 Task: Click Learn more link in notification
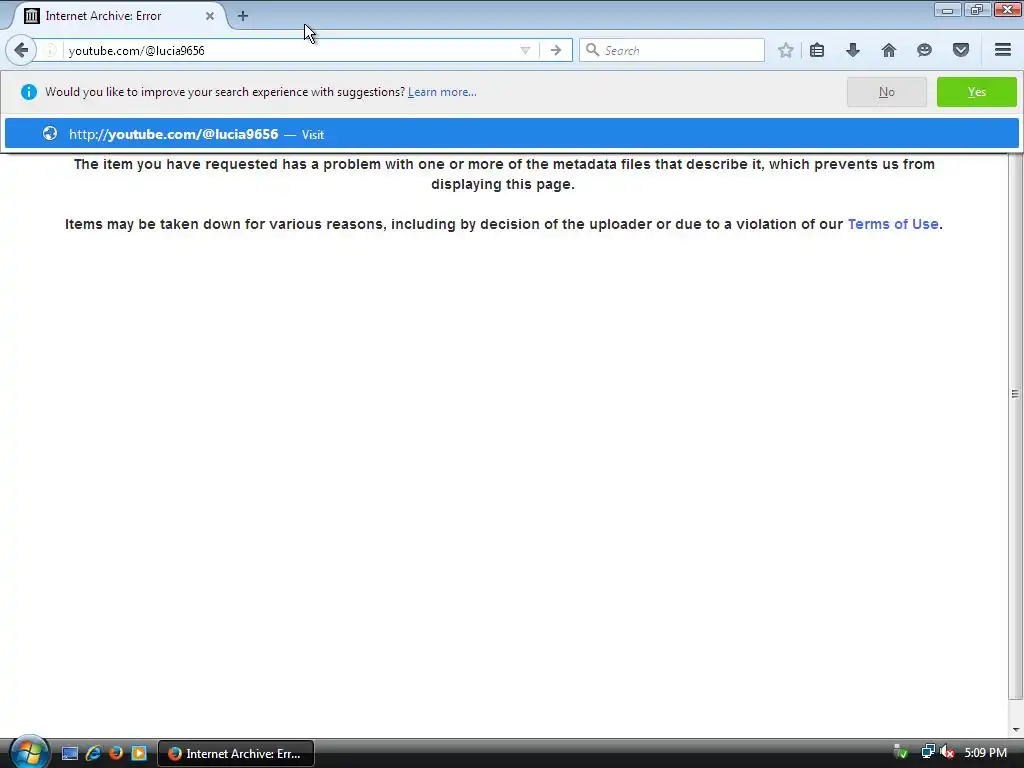pyautogui.click(x=442, y=92)
